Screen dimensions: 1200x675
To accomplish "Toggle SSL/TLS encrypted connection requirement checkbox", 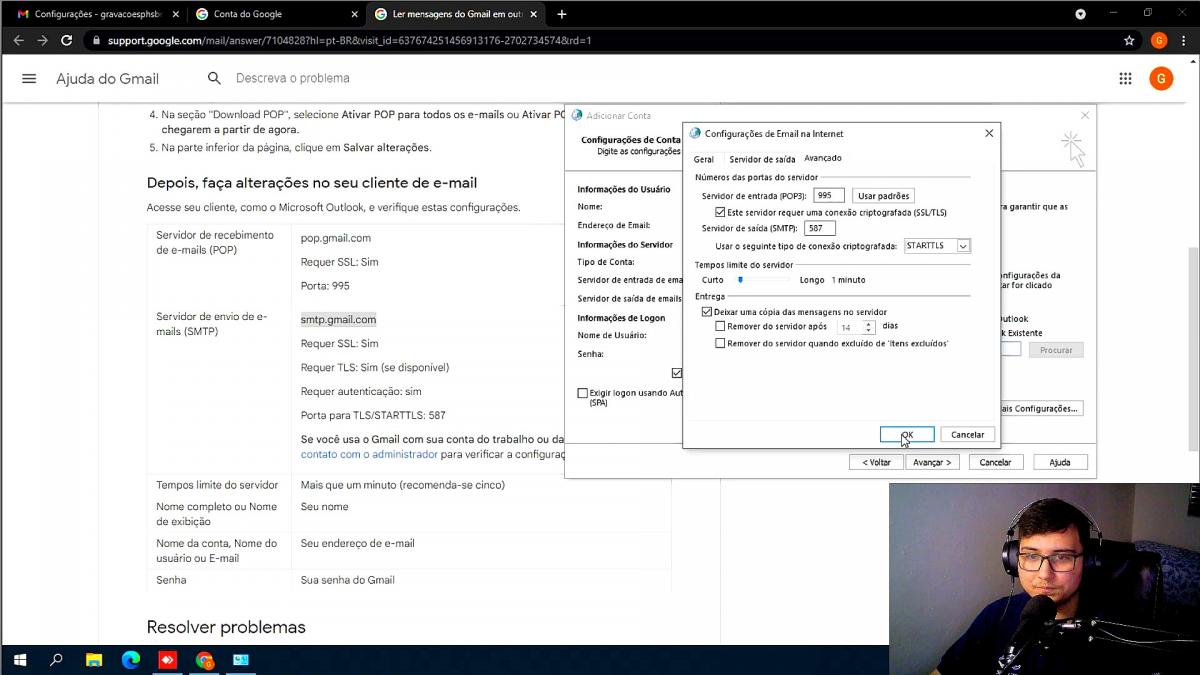I will pyautogui.click(x=720, y=213).
